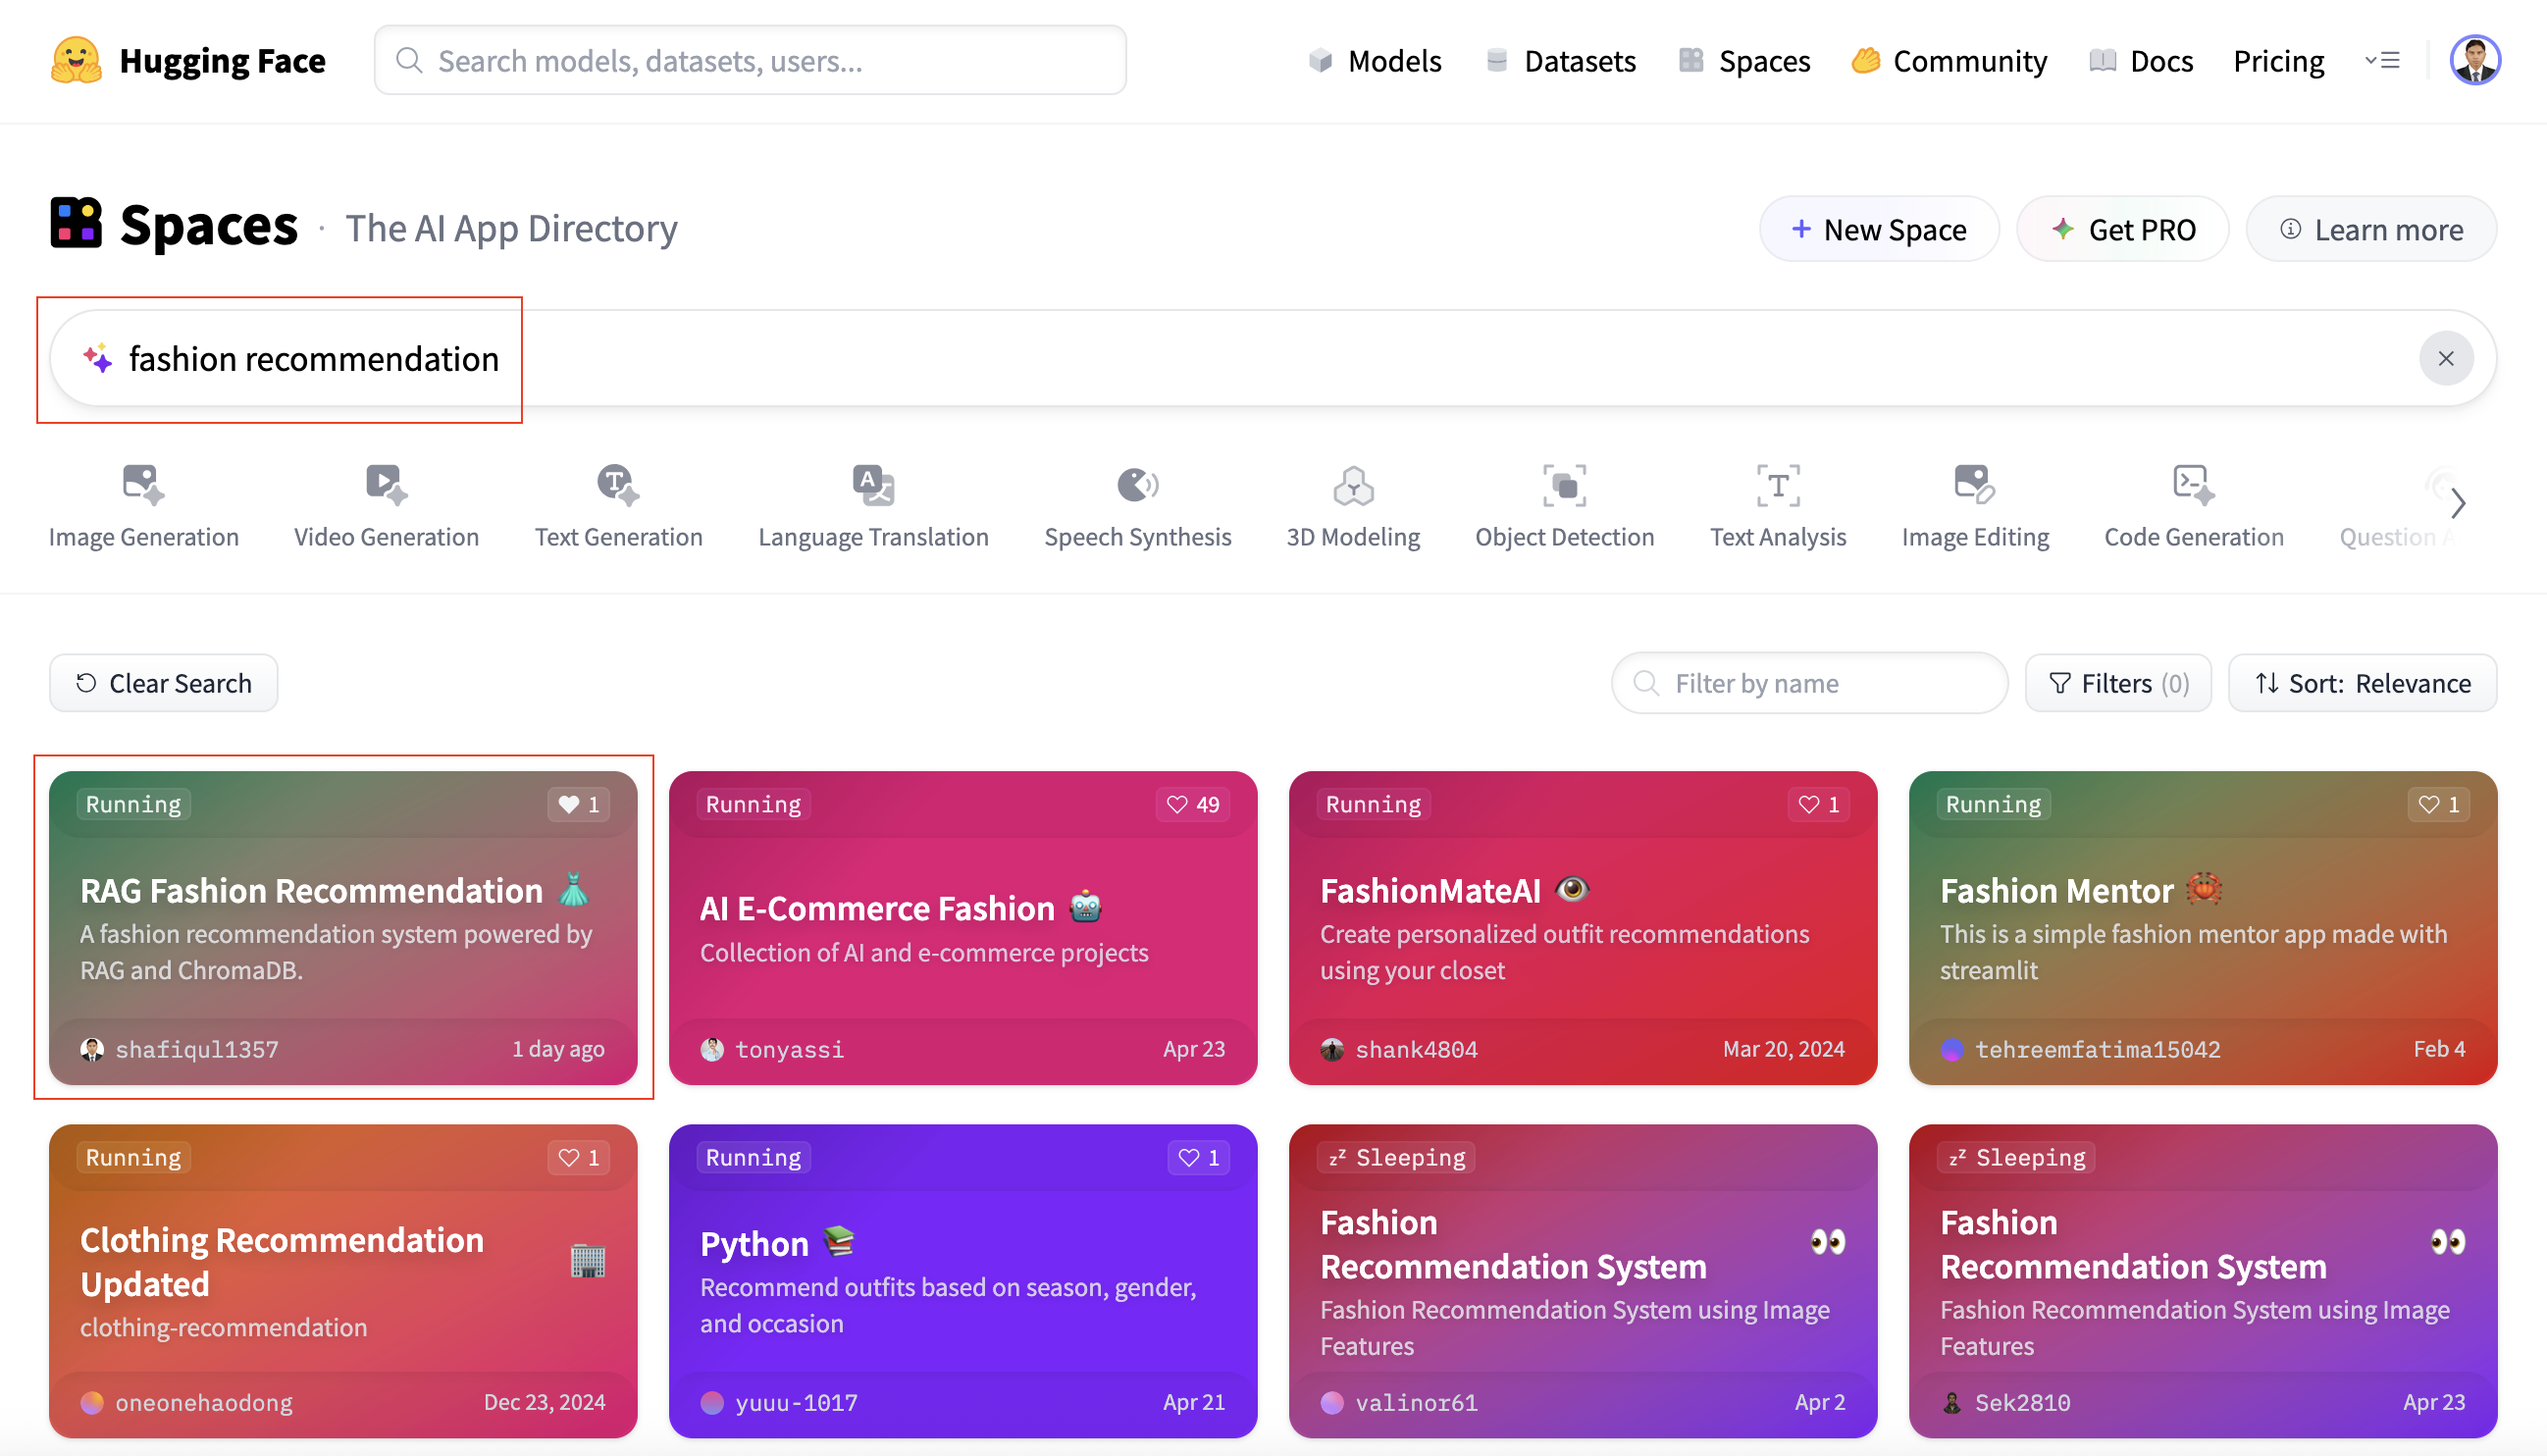Screen dimensions: 2547x1456
Task: Select the Image Editing category
Action: point(1975,506)
